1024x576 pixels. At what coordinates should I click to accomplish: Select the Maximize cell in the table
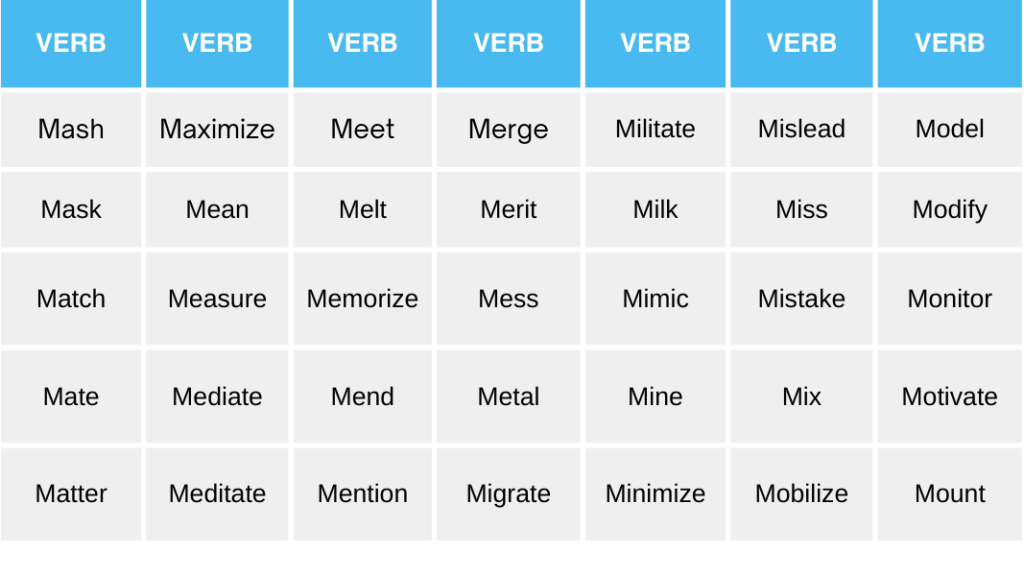217,129
